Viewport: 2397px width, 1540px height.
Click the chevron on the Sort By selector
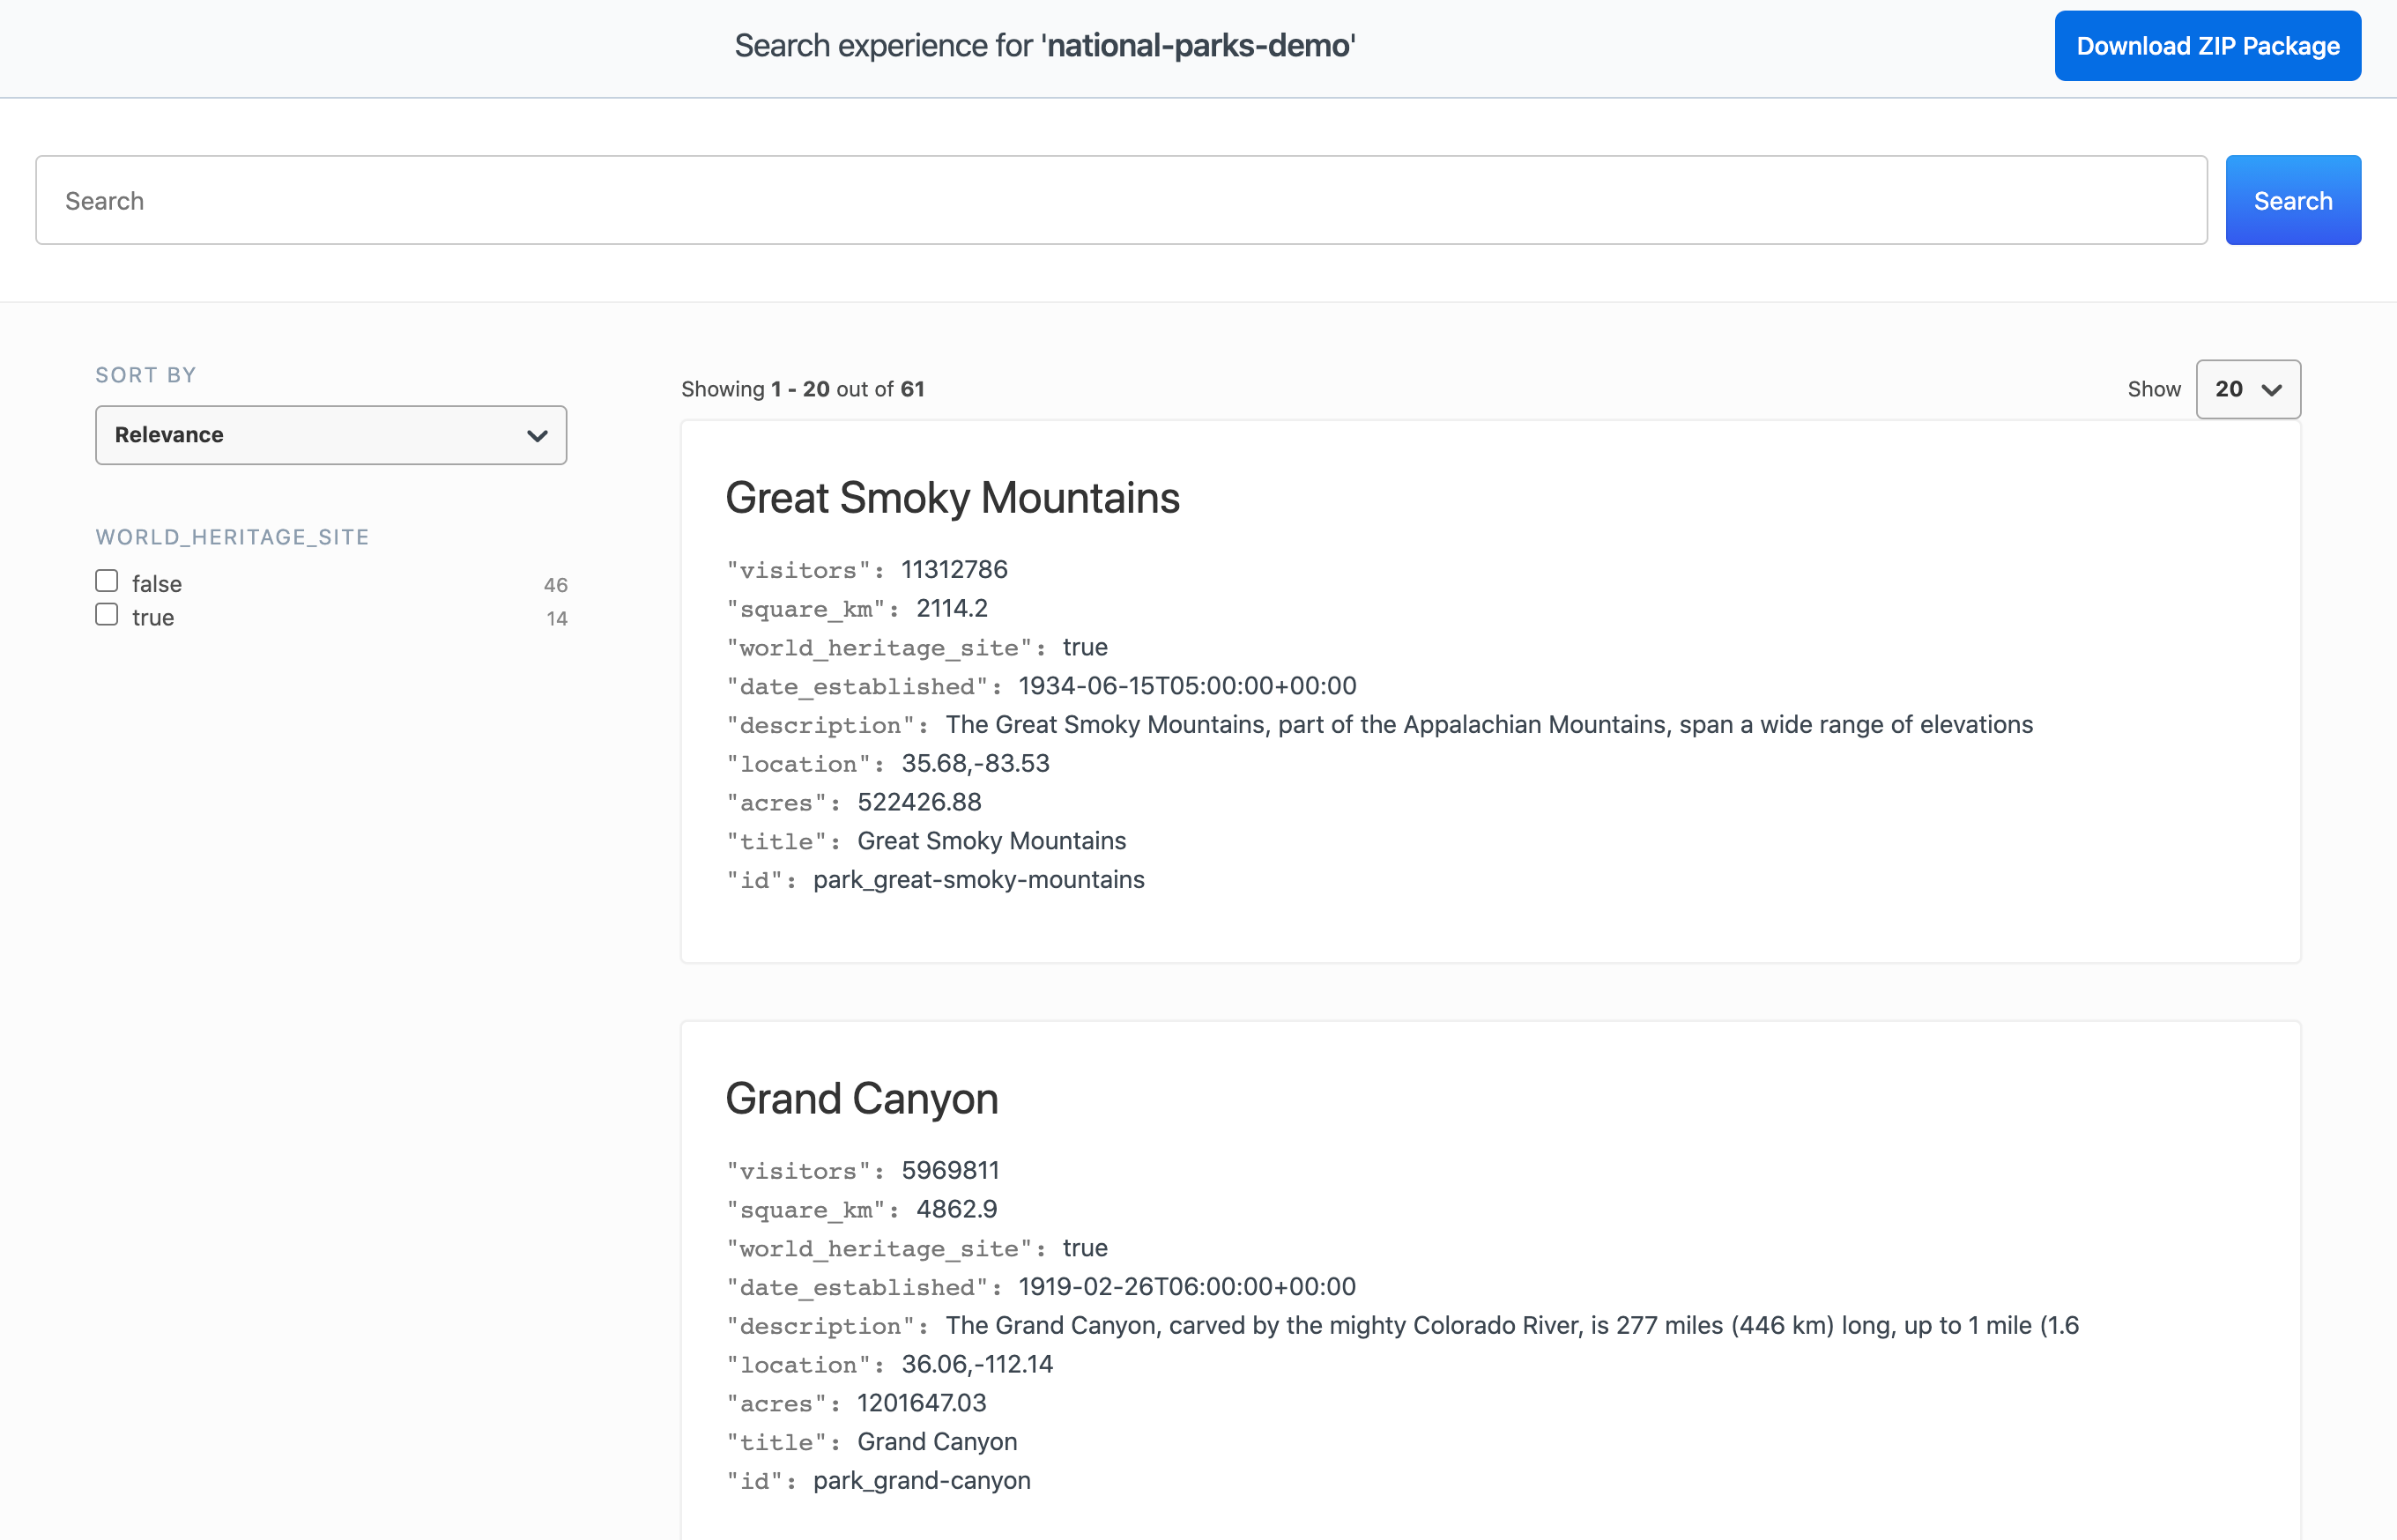[x=536, y=435]
